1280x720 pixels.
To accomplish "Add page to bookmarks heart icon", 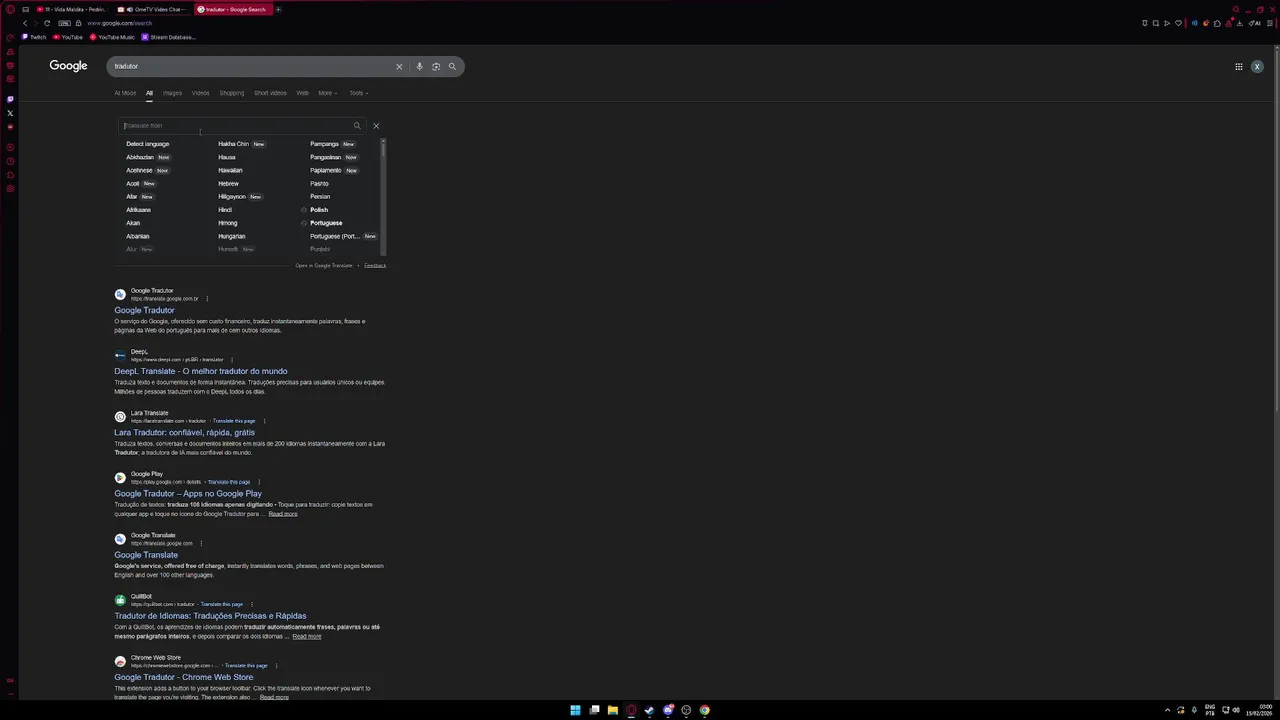I will tap(1178, 23).
